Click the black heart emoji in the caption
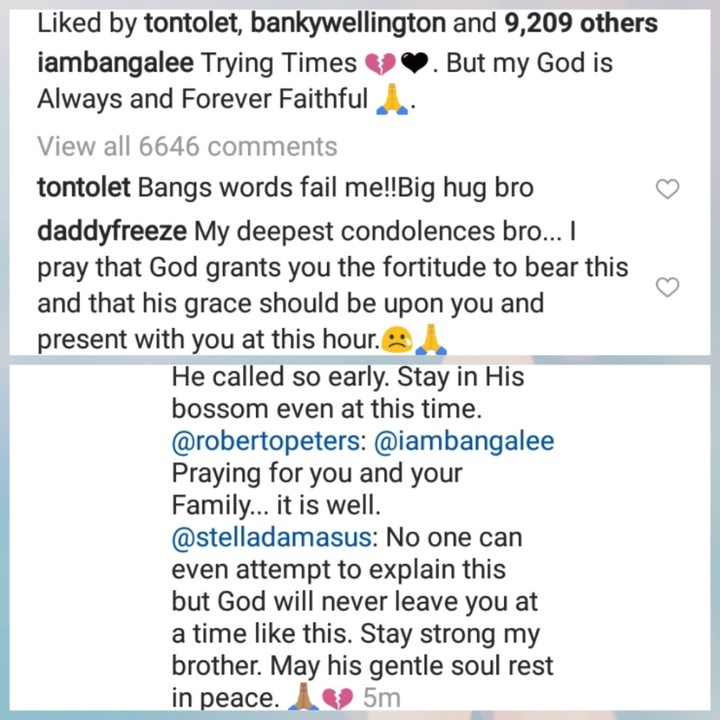 point(413,63)
